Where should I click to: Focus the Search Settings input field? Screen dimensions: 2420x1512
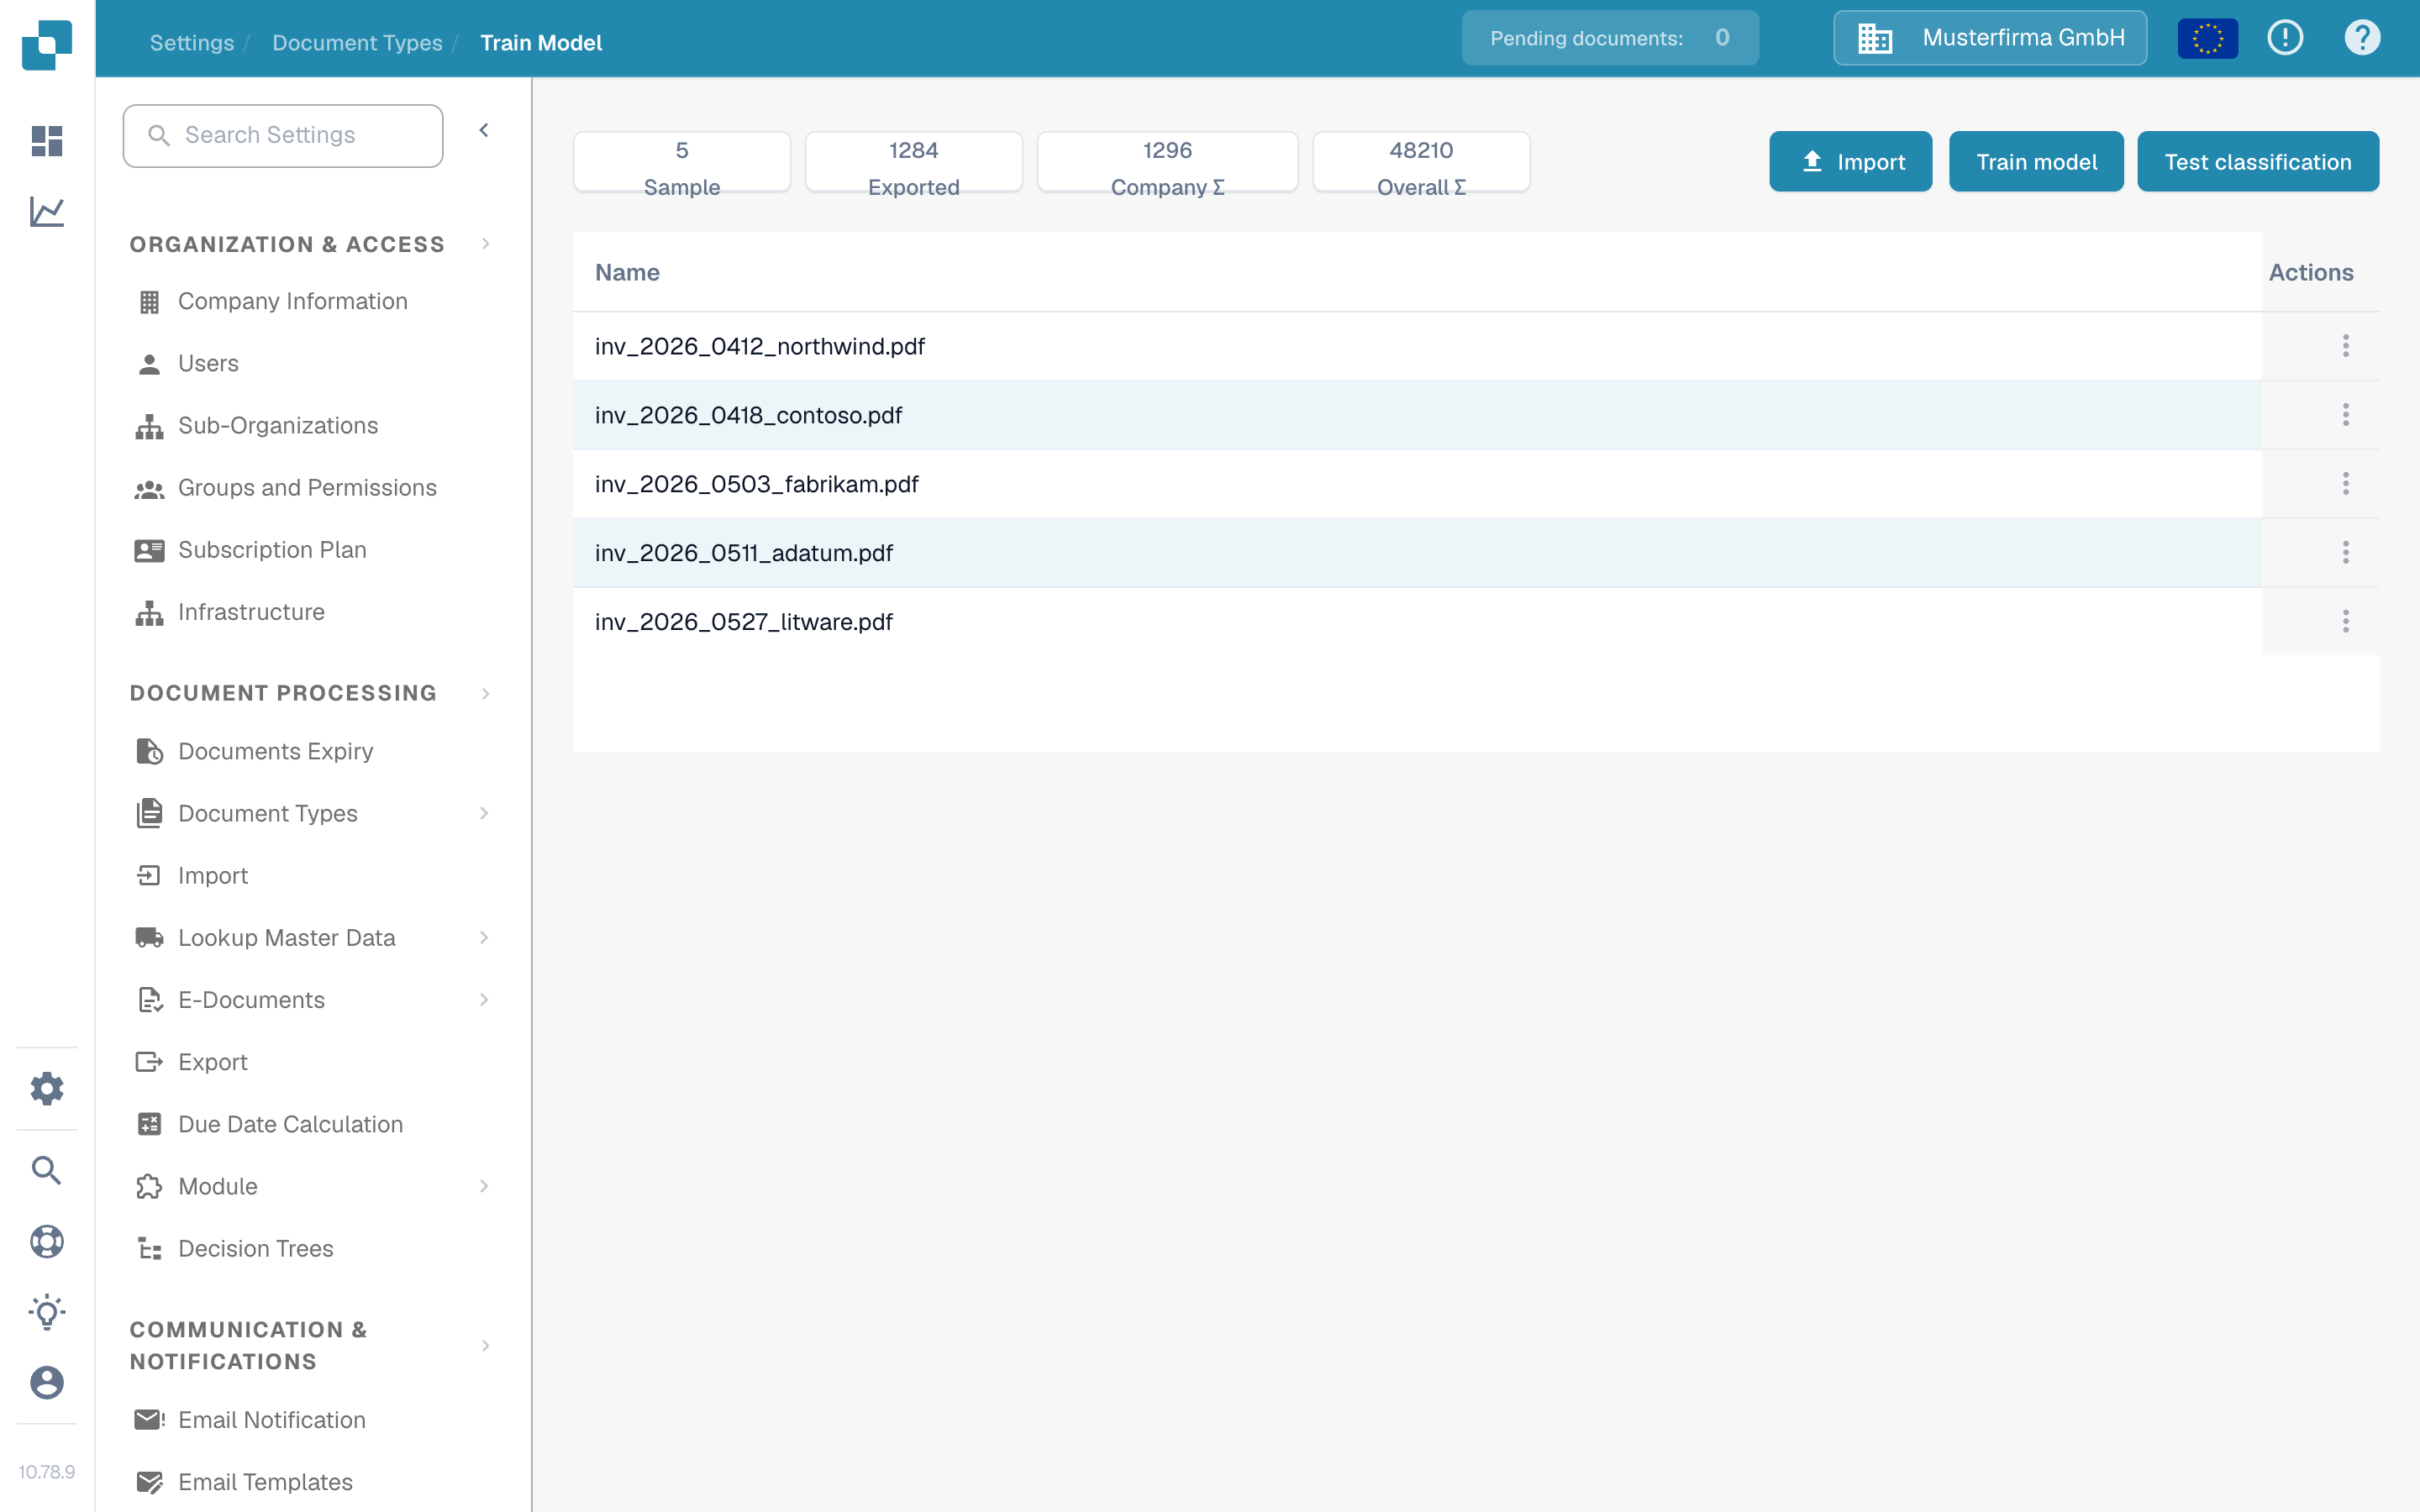click(x=283, y=135)
